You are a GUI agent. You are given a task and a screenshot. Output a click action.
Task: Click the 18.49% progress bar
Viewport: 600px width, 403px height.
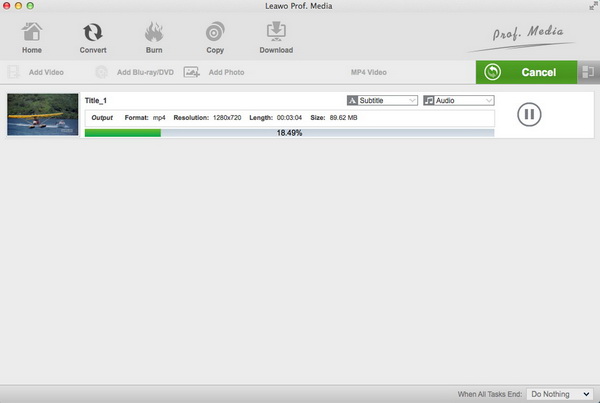pyautogui.click(x=289, y=133)
